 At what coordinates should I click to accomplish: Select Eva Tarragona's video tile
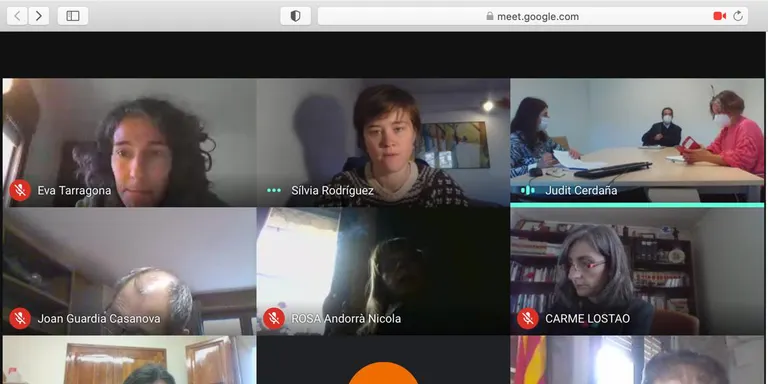[129, 143]
